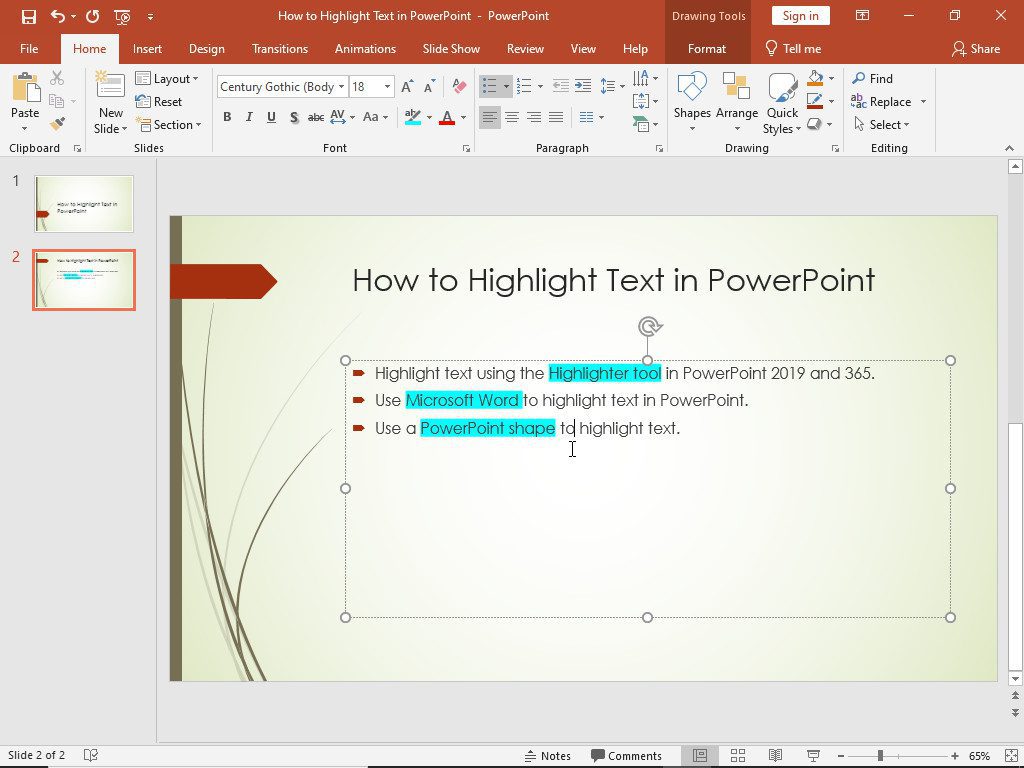Open the Font Size dropdown
Viewport: 1024px width, 768px height.
388,87
